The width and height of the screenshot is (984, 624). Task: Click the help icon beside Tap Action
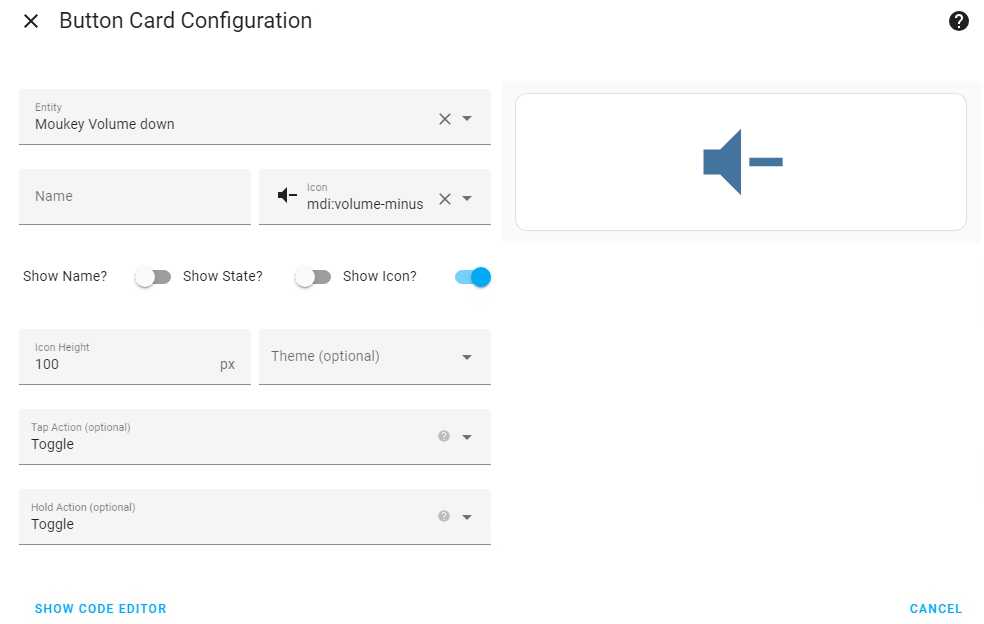(x=443, y=436)
